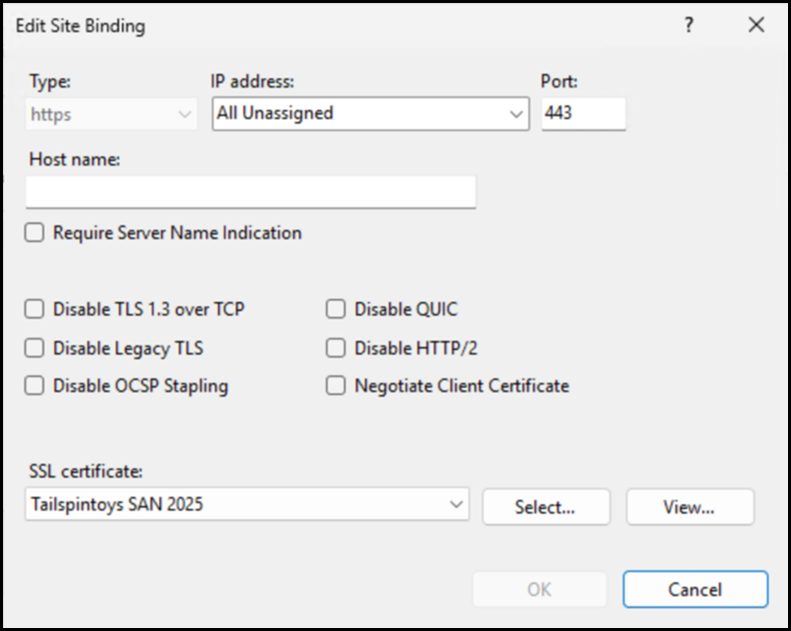
Task: Check Disable TLS 1.3 over TCP
Action: [x=36, y=310]
